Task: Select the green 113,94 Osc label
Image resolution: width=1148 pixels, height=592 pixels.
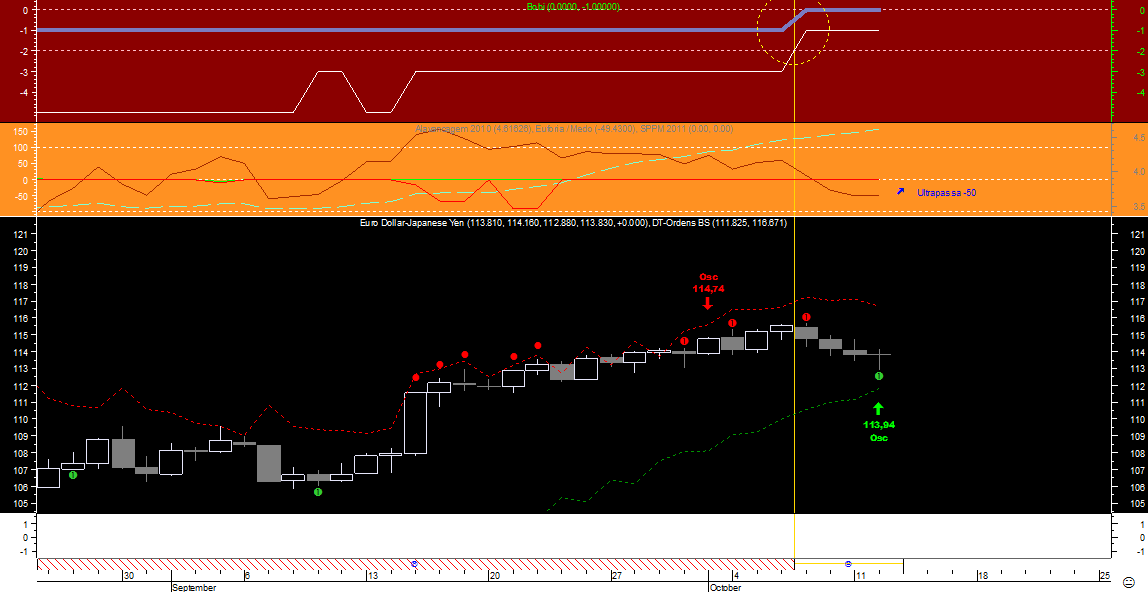Action: (x=879, y=431)
